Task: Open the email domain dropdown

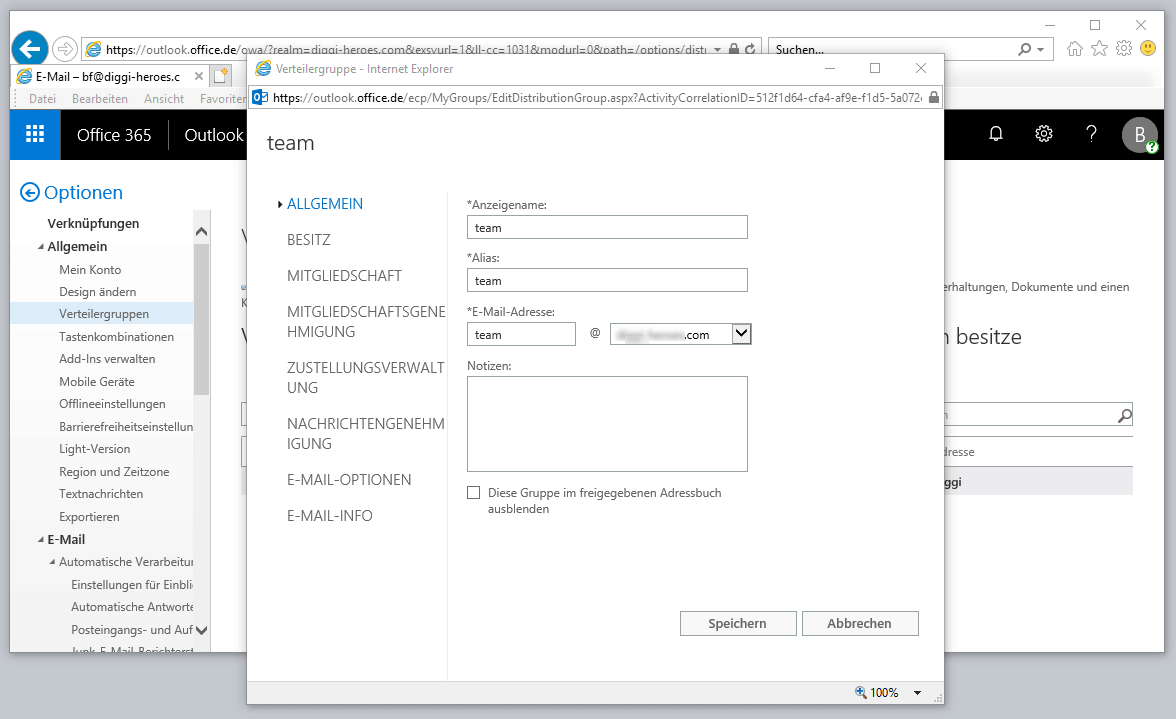Action: pos(741,334)
